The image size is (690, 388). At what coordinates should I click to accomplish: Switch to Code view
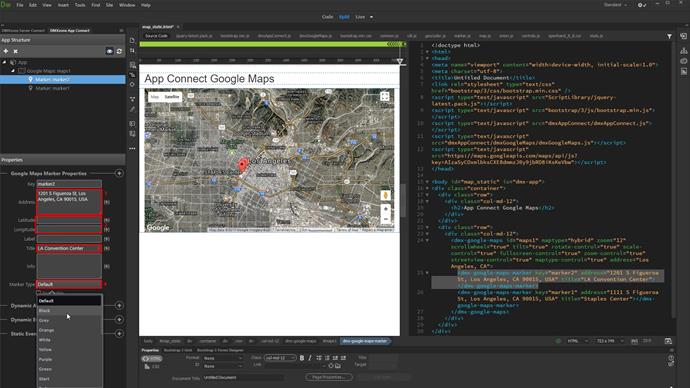click(x=327, y=17)
